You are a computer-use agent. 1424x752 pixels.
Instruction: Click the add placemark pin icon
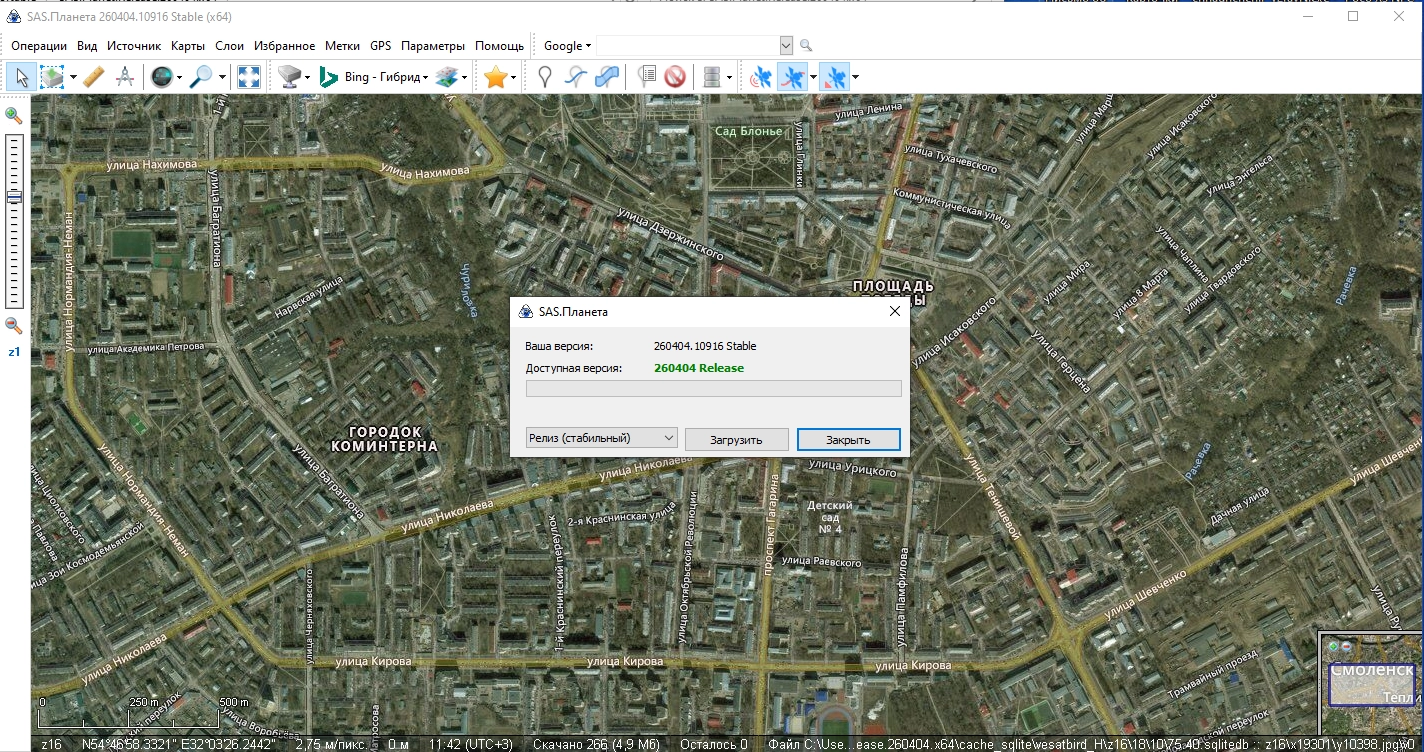pyautogui.click(x=545, y=77)
